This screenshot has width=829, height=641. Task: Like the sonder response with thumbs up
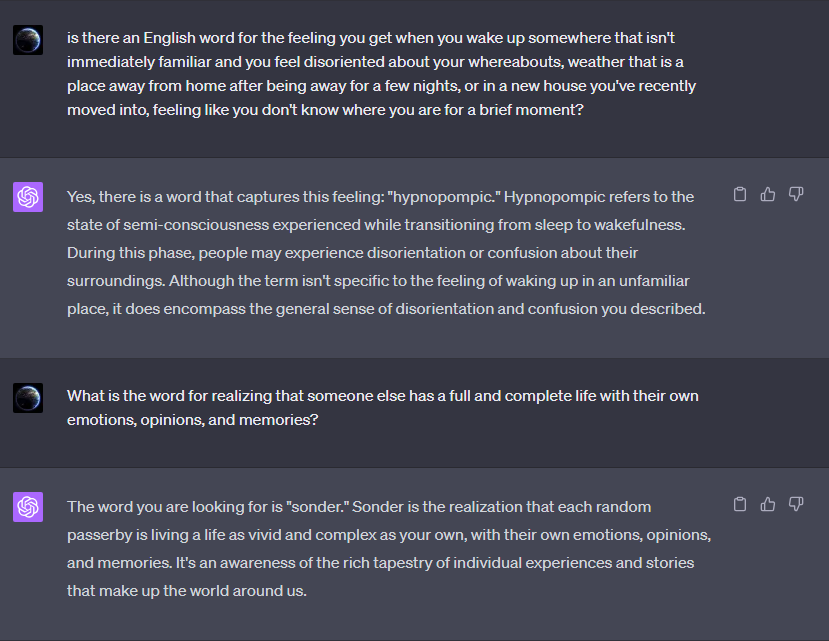[x=768, y=504]
